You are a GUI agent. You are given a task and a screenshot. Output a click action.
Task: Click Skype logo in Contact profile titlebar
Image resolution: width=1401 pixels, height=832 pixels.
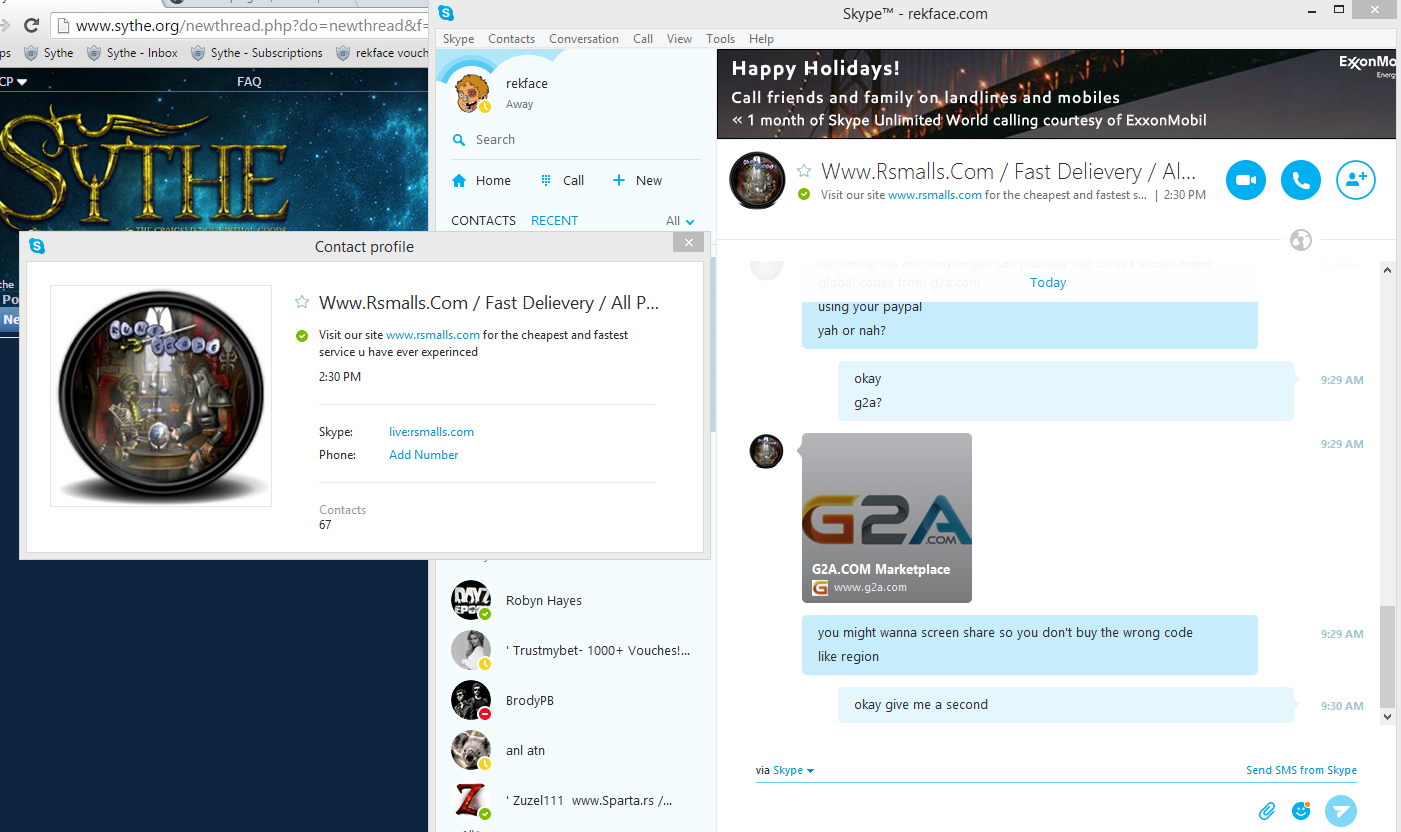(38, 246)
